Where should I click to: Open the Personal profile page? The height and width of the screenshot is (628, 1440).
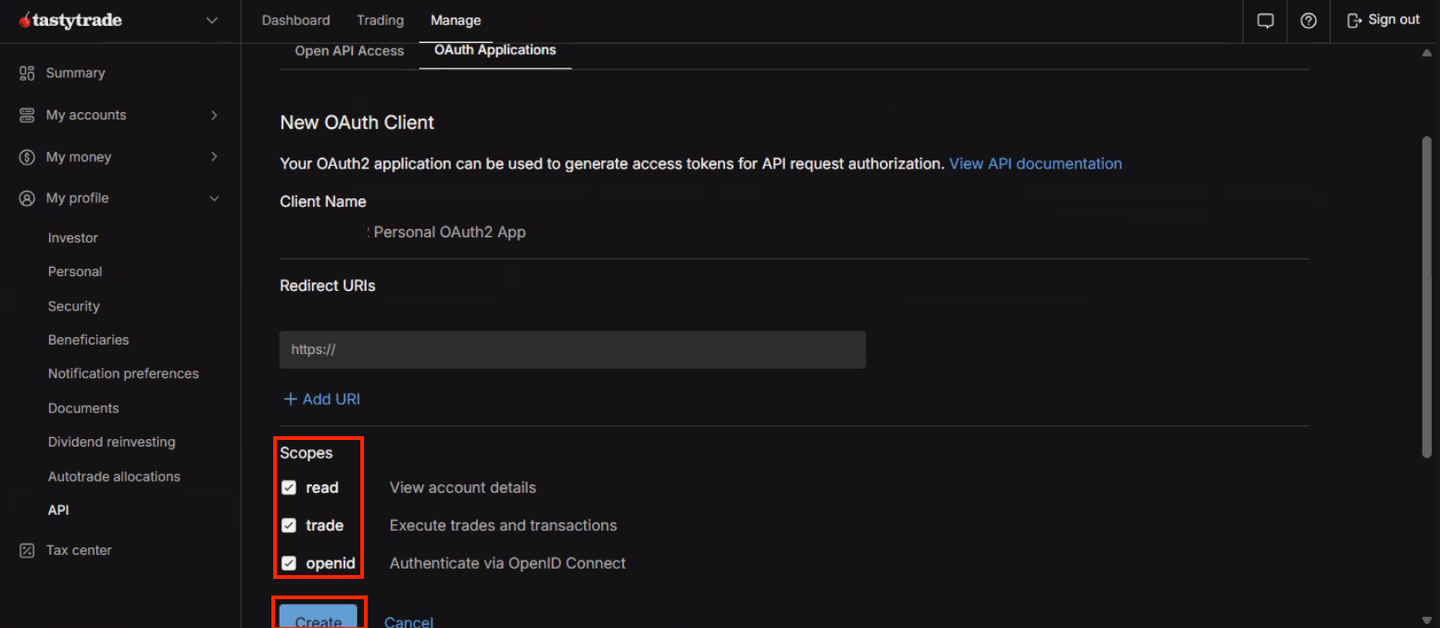point(75,272)
